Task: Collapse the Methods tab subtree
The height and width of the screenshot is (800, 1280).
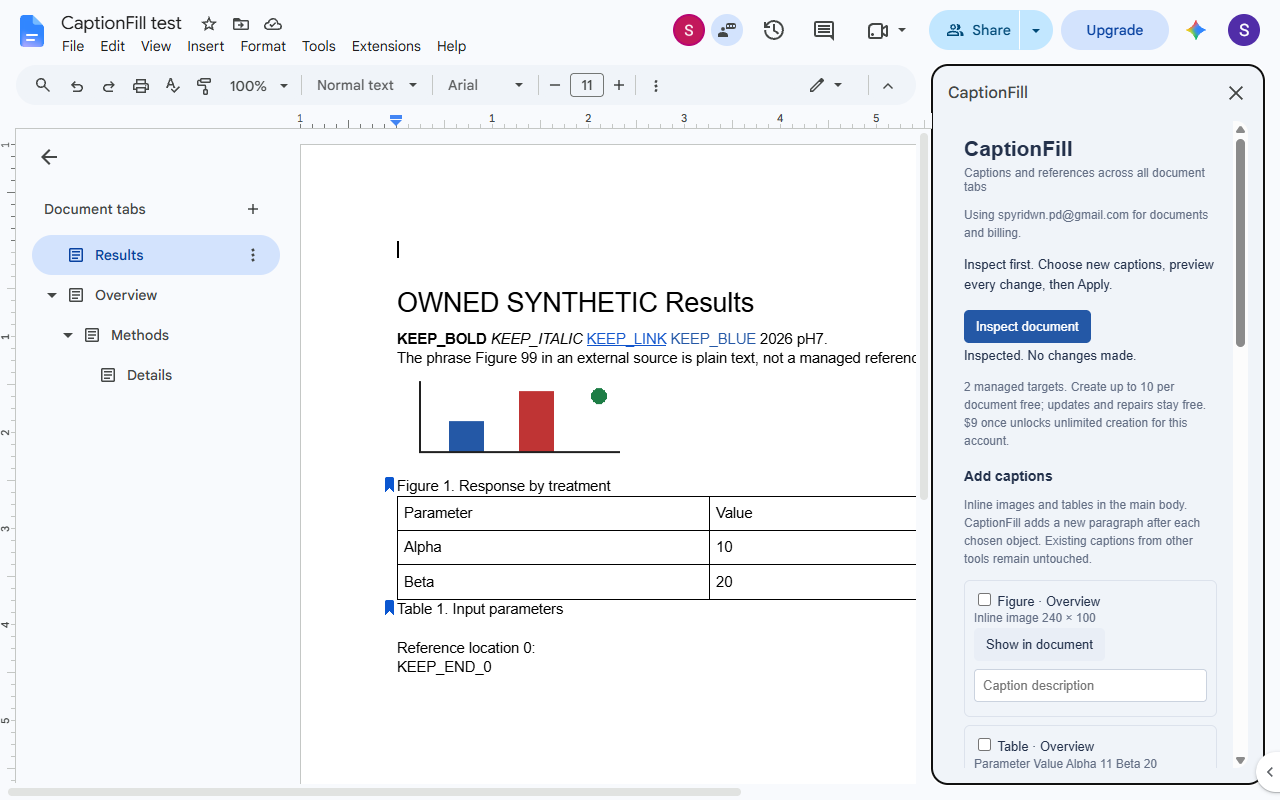Action: [x=68, y=335]
